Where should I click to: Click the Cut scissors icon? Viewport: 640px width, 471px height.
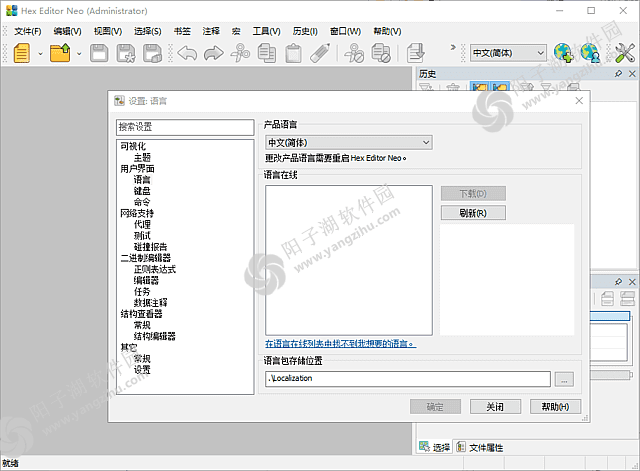click(x=240, y=53)
